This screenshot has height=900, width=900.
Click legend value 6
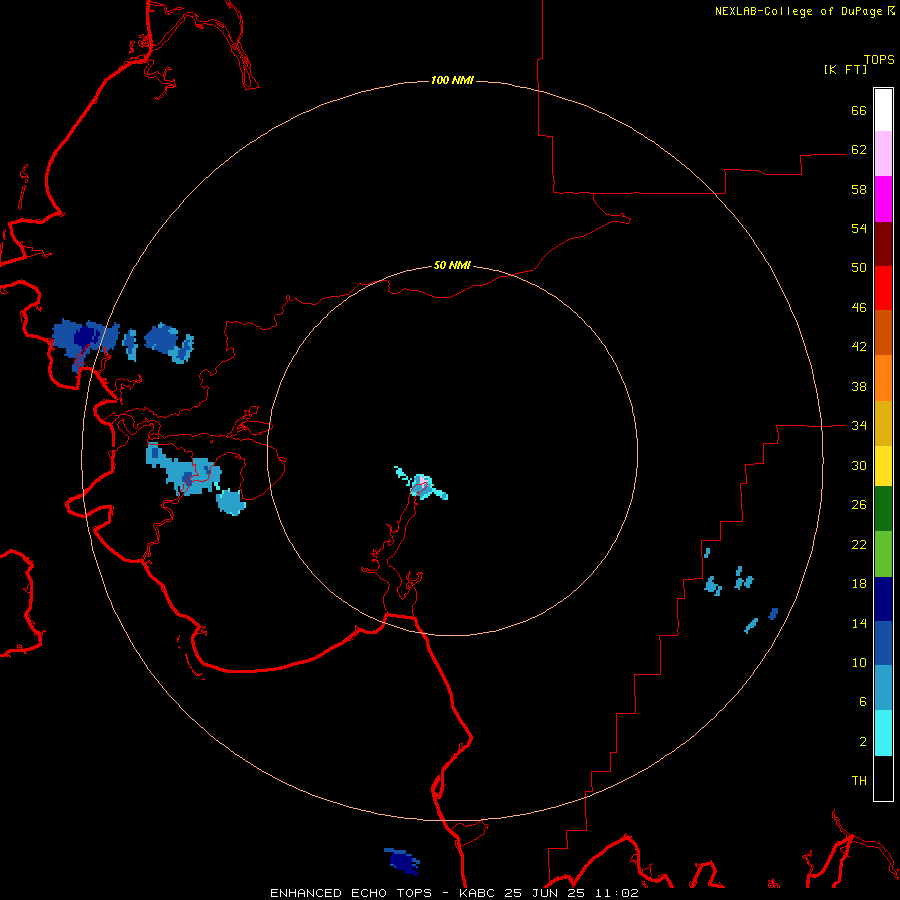863,702
